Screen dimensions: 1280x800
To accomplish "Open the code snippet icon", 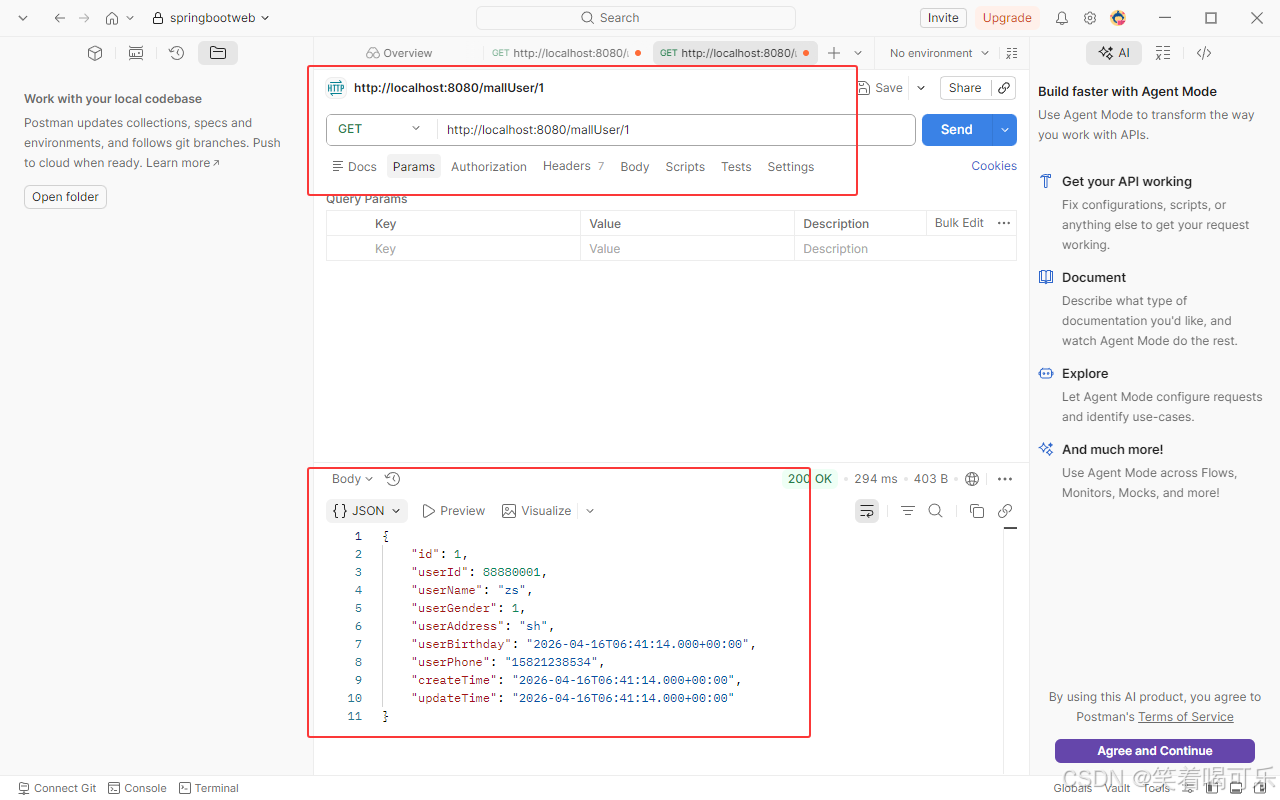I will click(x=1204, y=53).
